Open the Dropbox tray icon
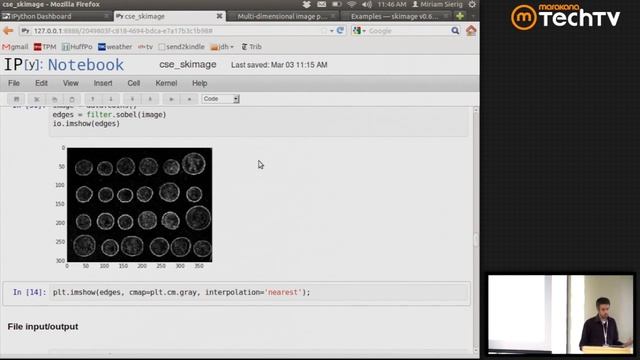 click(x=307, y=4)
